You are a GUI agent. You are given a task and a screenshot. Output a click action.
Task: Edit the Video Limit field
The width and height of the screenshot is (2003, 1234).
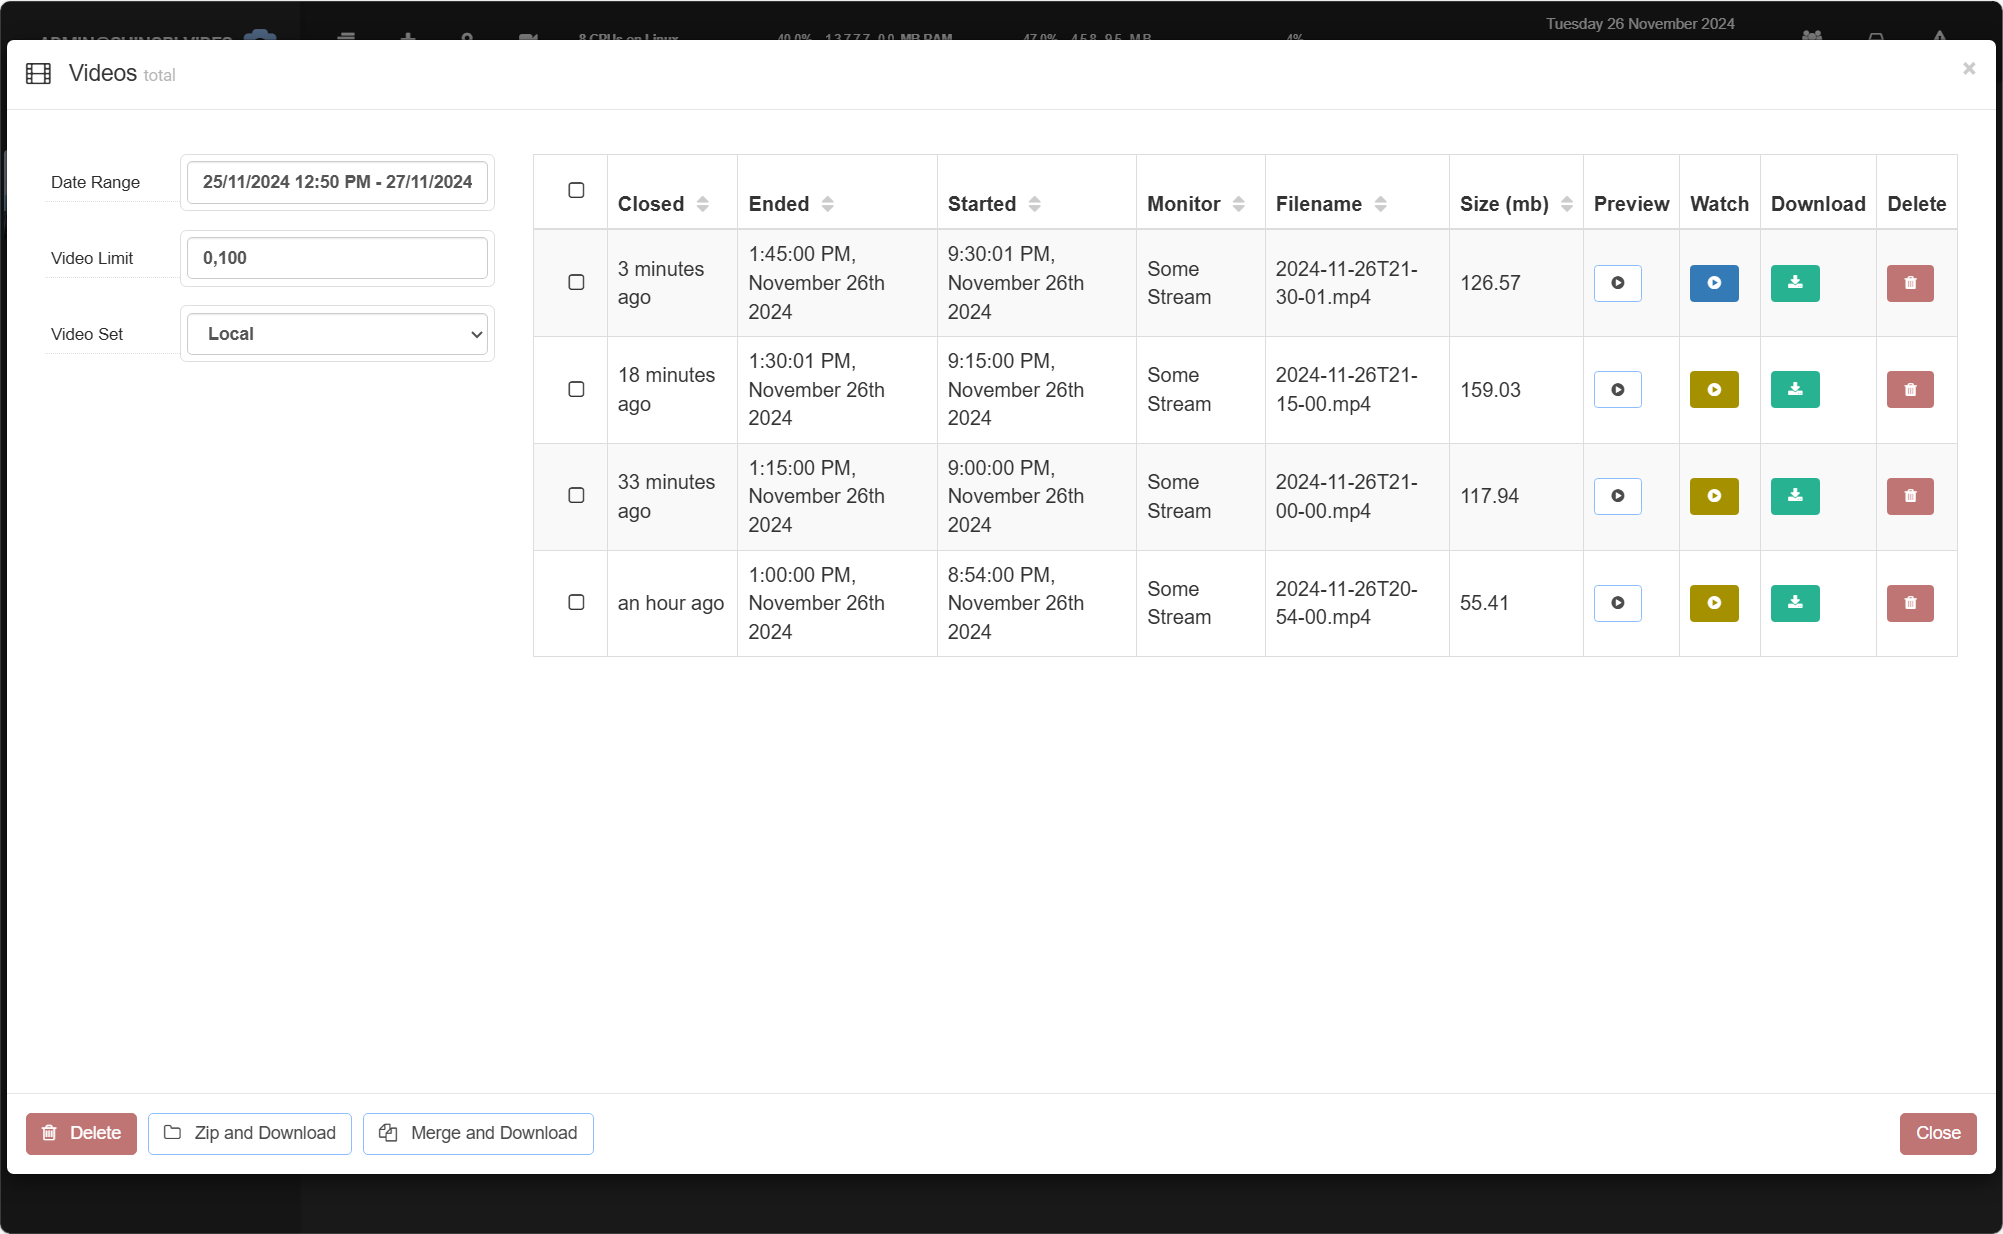coord(337,258)
